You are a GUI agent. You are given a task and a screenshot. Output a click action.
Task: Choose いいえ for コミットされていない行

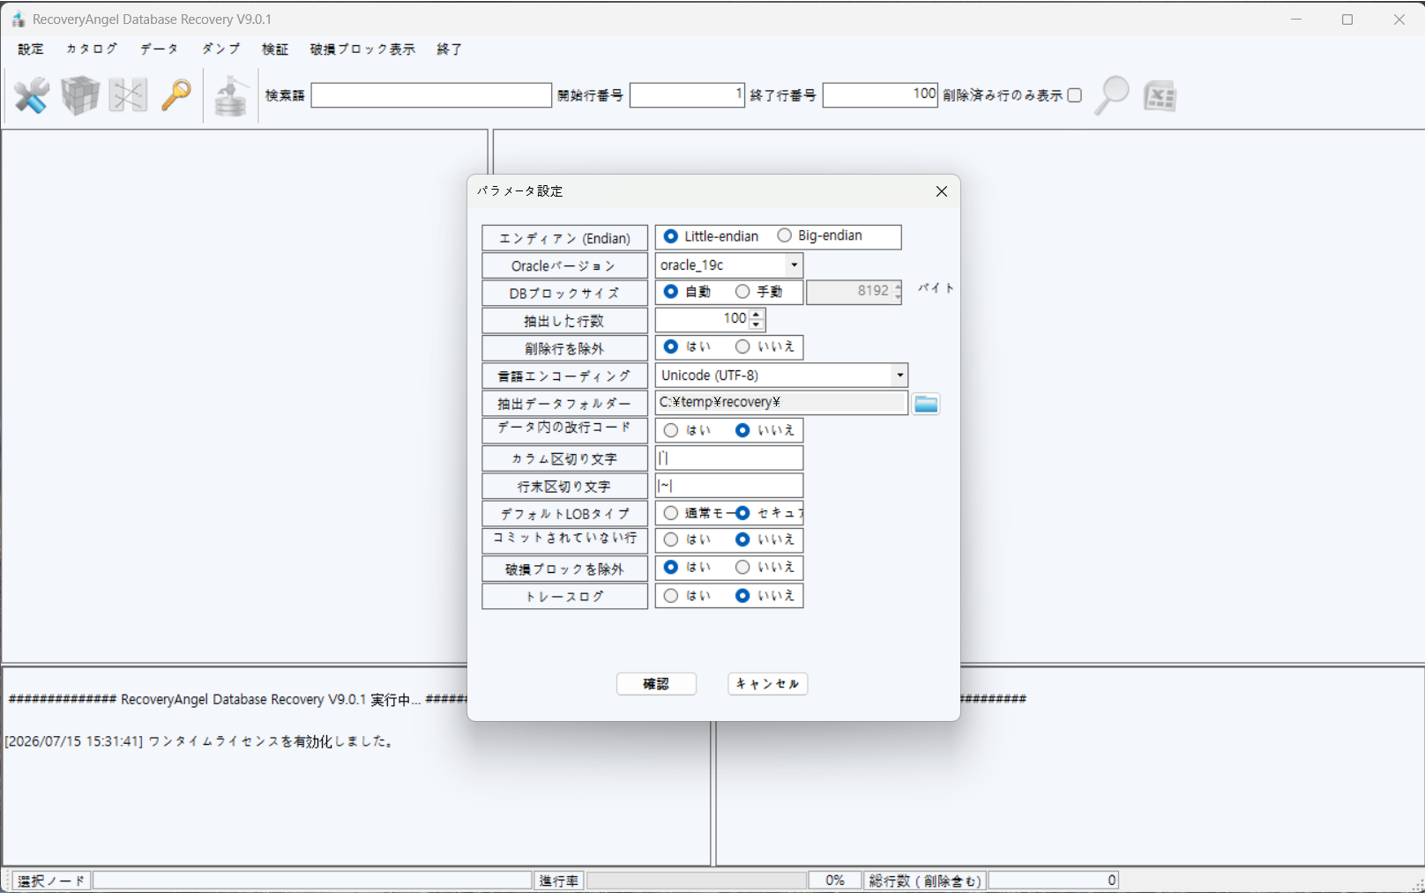tap(742, 540)
